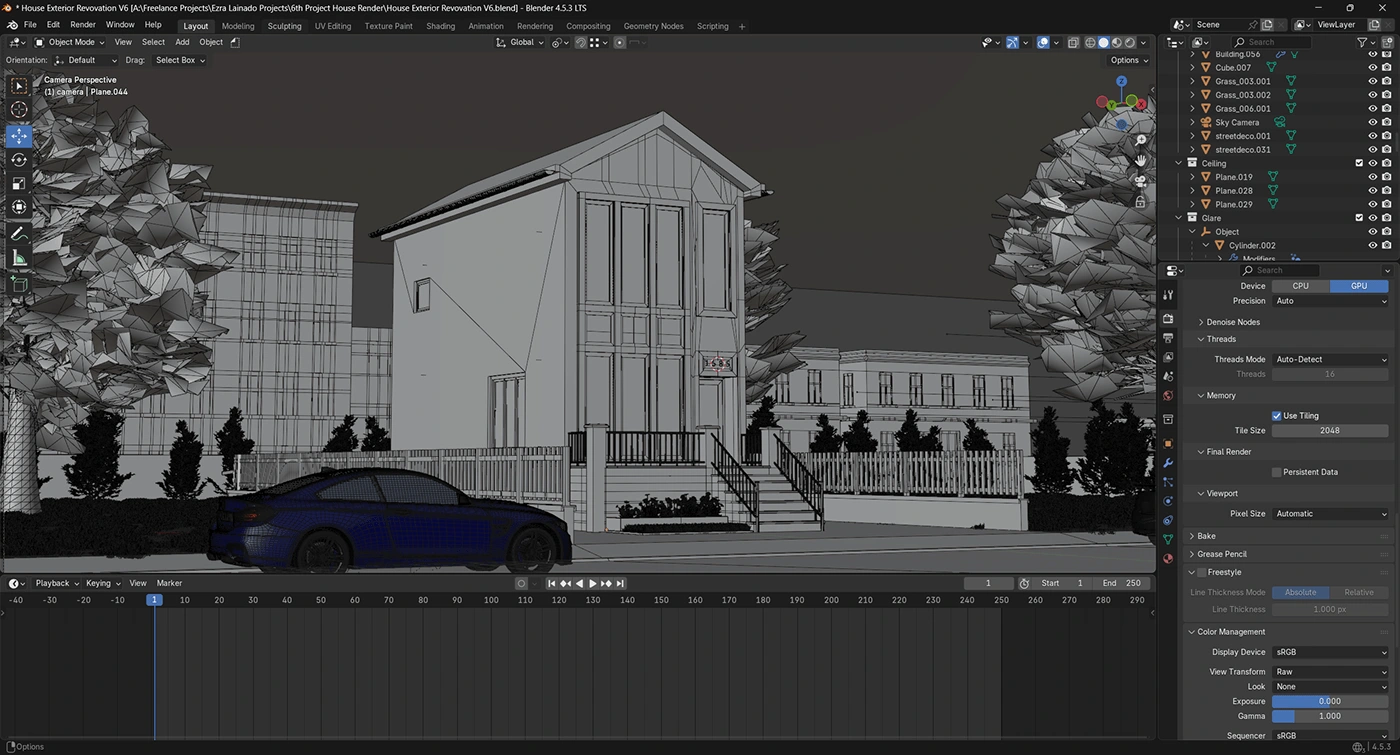Switch to the Shading workspace tab
This screenshot has width=1400, height=755.
(x=440, y=26)
